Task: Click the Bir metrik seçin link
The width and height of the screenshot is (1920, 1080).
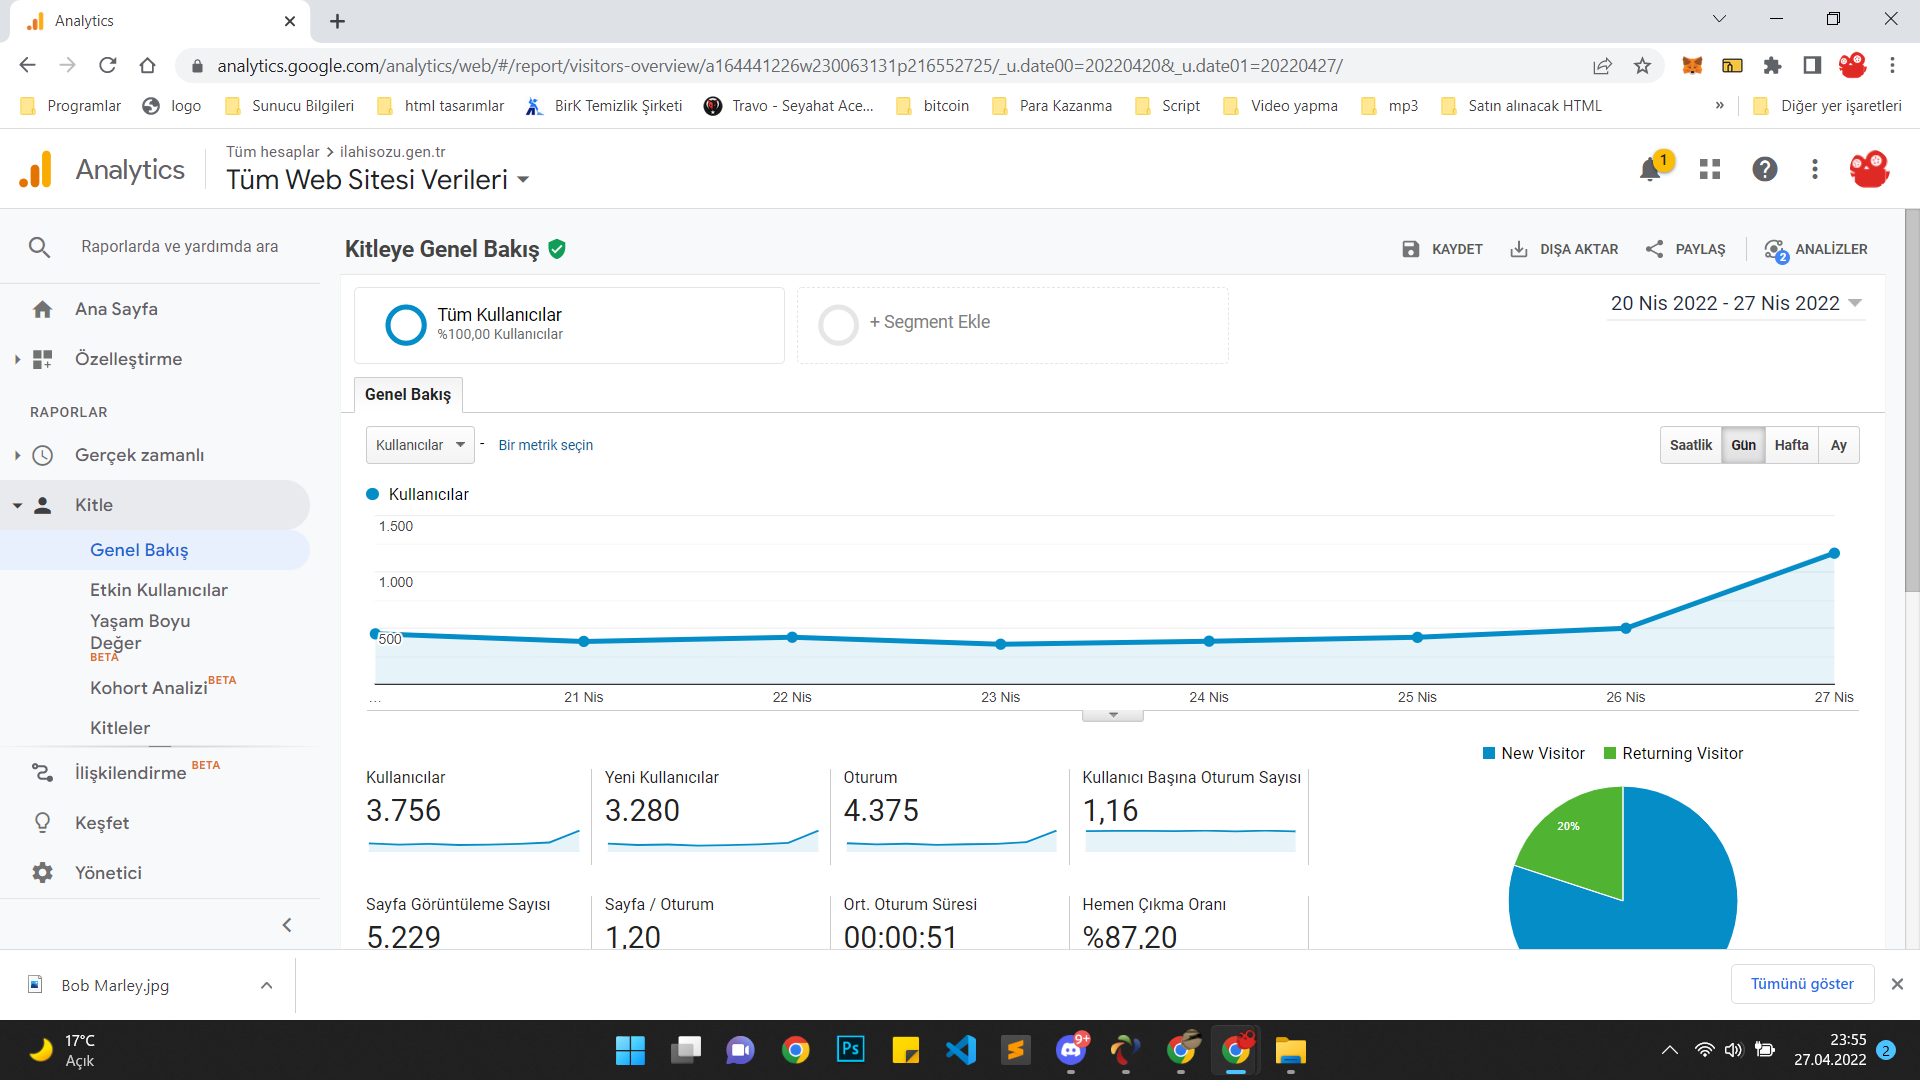Action: click(545, 445)
